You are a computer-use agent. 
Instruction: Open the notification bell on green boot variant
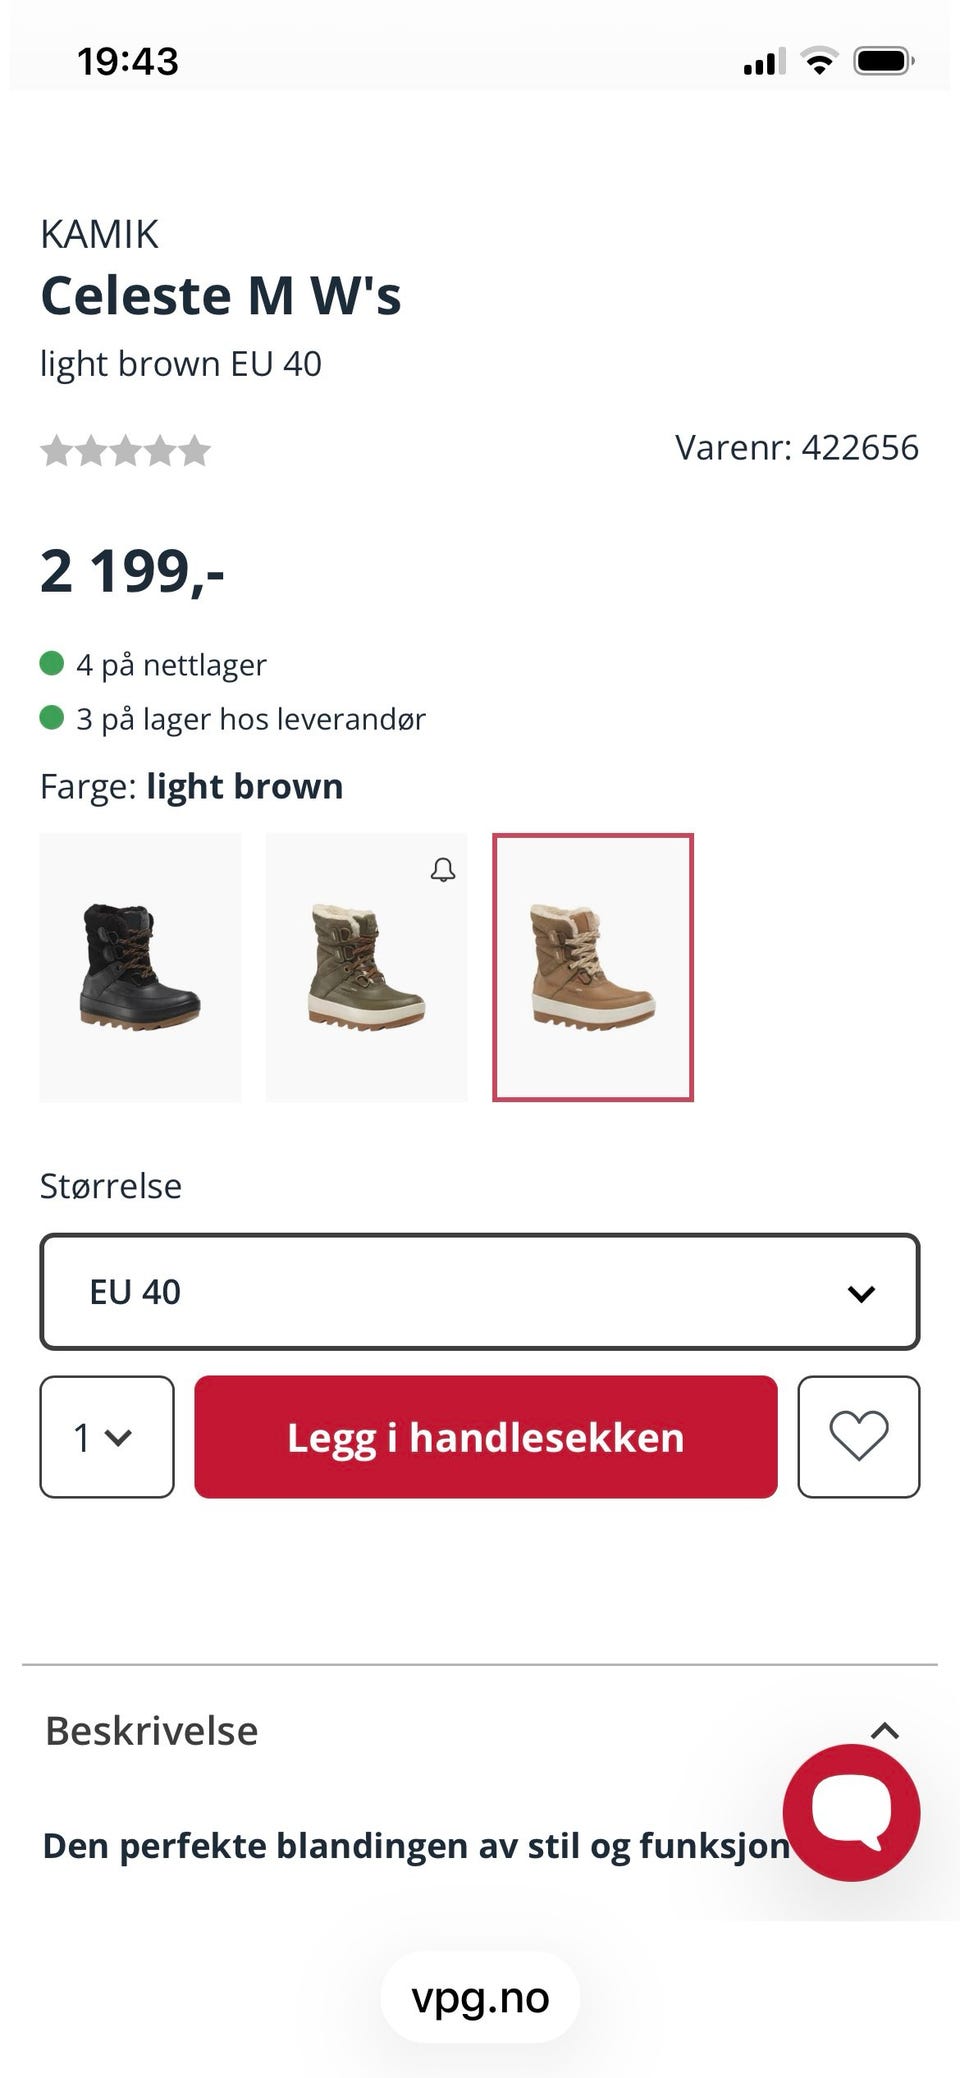[x=442, y=870]
